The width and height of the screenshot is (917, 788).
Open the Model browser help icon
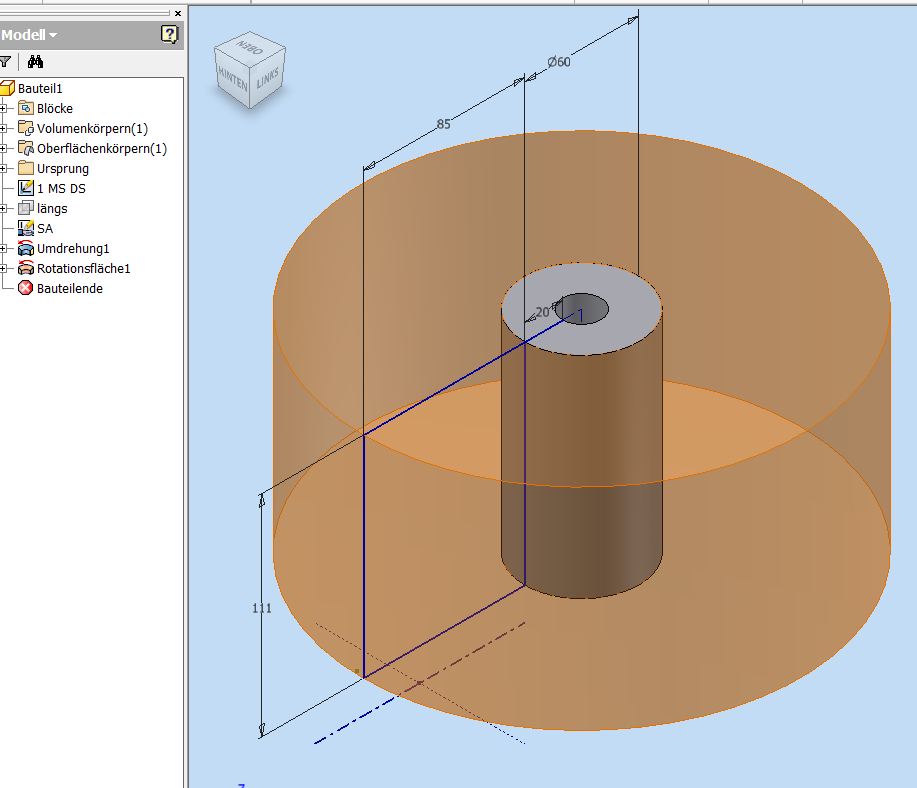(169, 35)
